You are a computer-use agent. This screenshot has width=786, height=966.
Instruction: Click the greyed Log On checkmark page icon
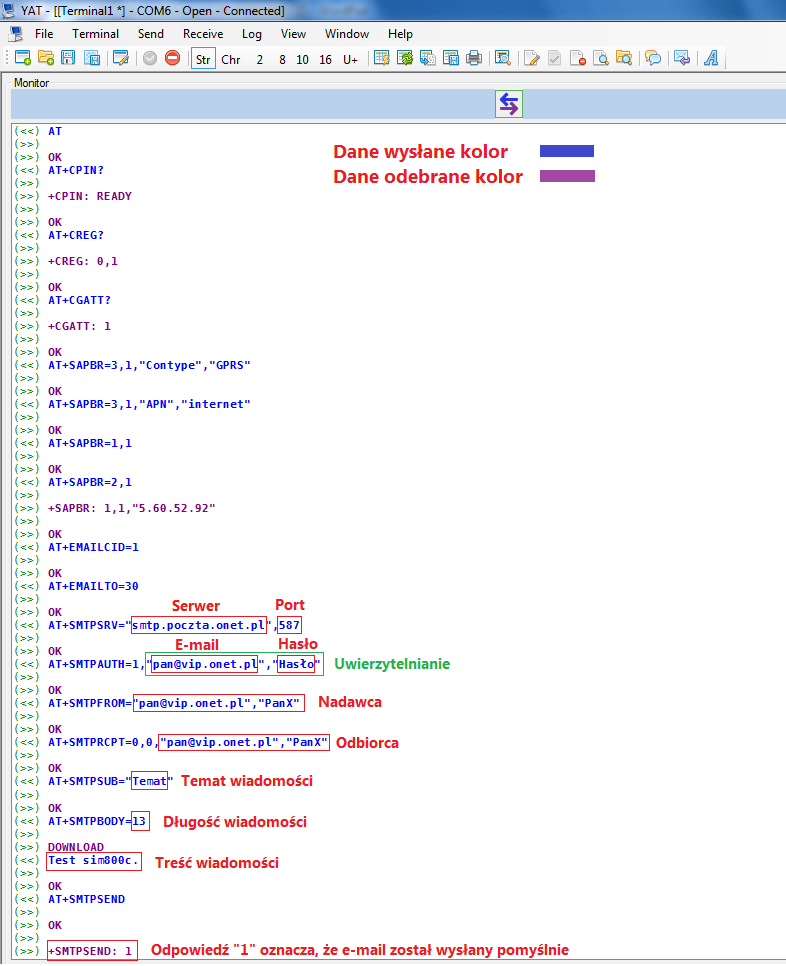tap(554, 58)
